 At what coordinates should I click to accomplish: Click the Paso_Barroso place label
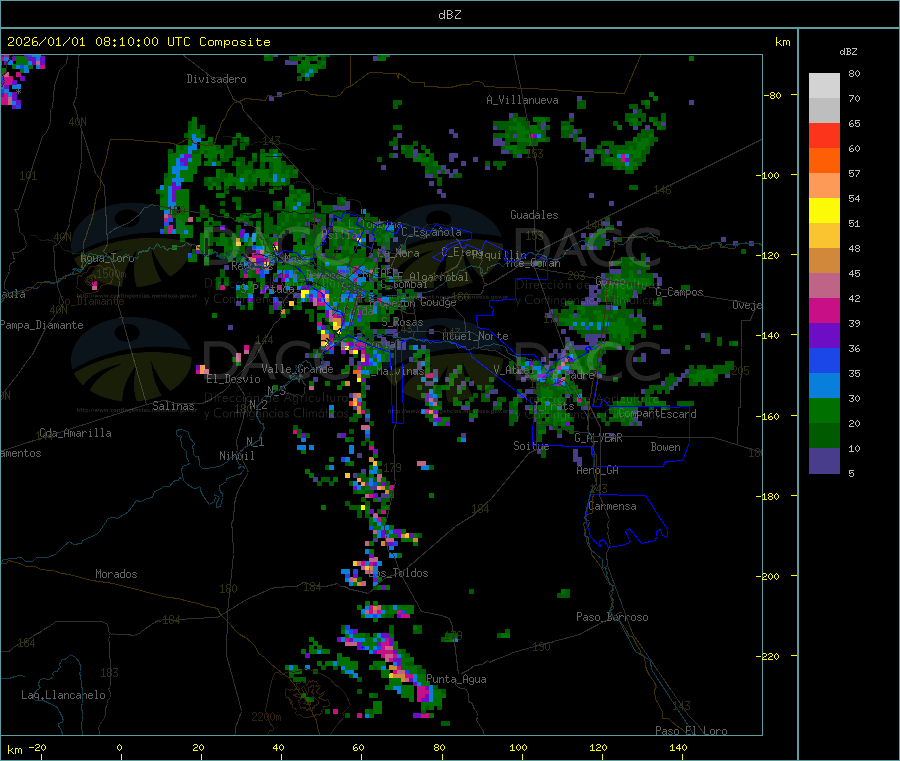coord(612,617)
